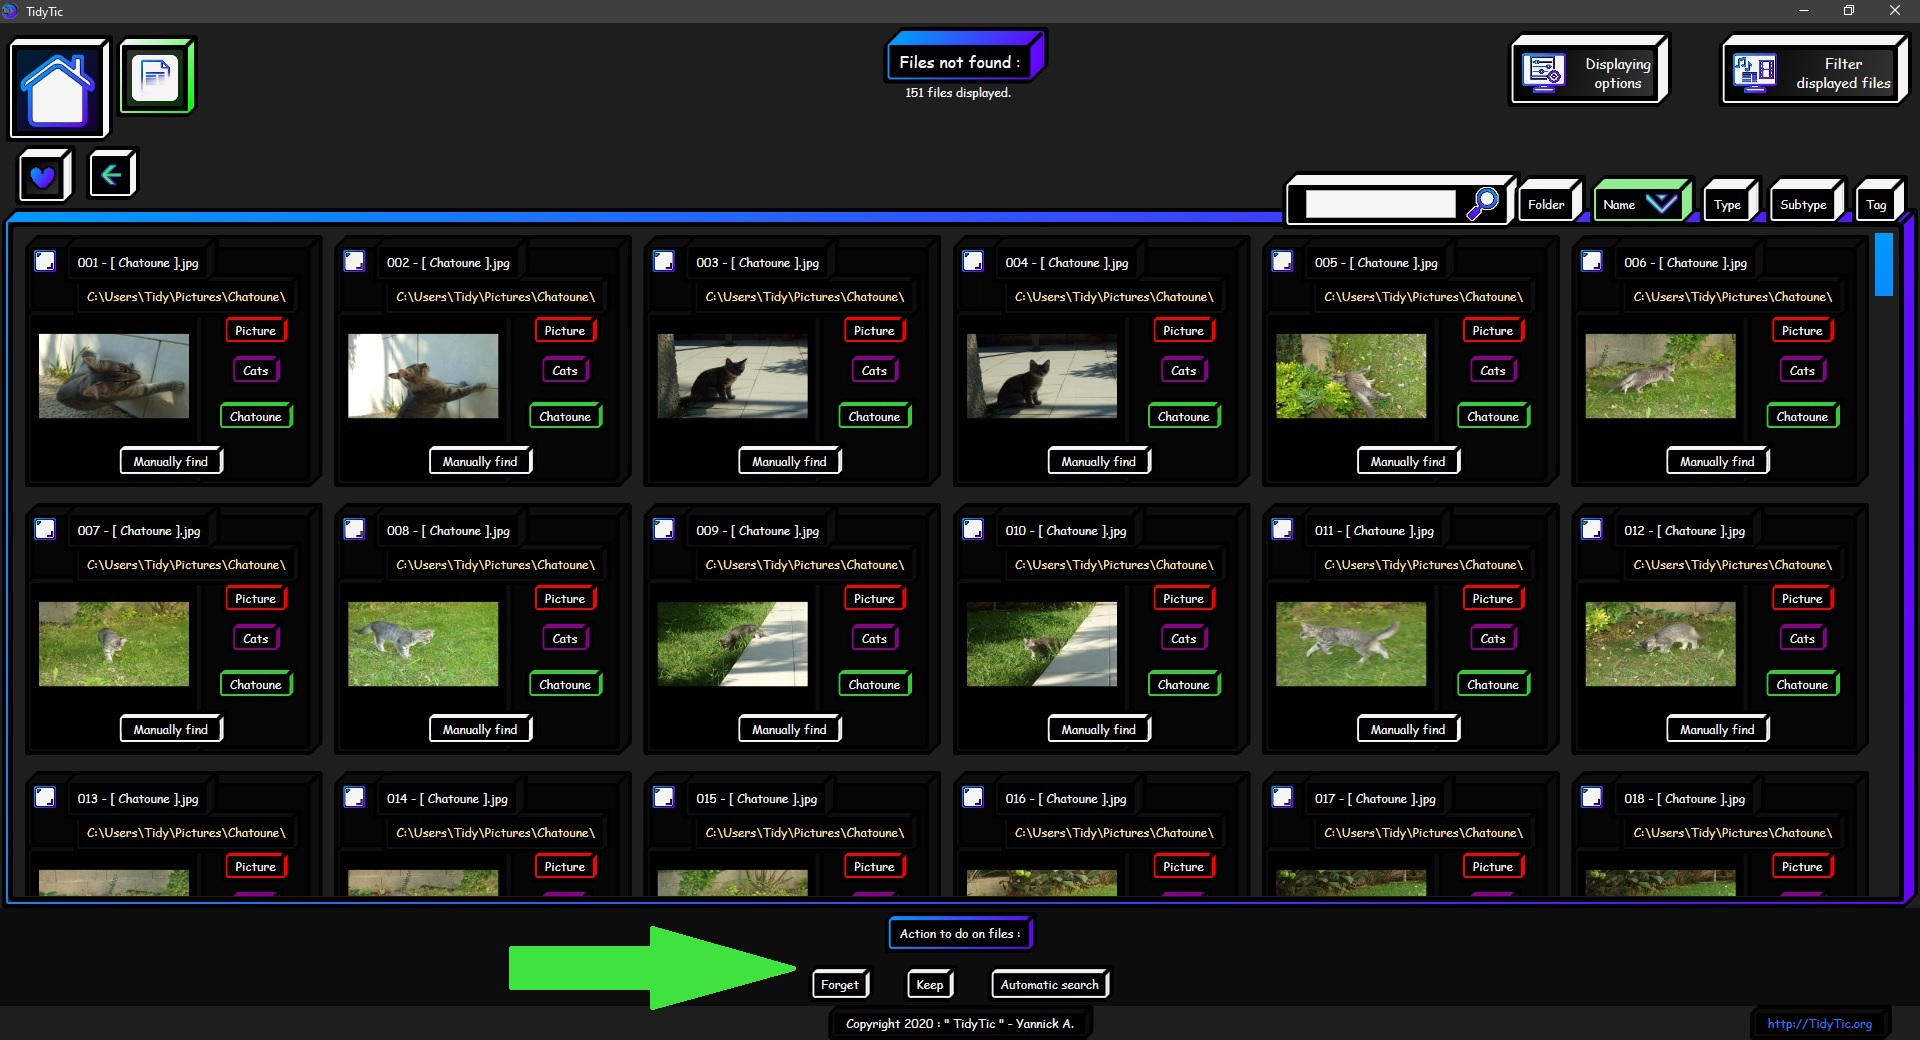Check the box for 011 - [ Chatoune ].jpg
Viewport: 1920px width, 1040px height.
pyautogui.click(x=1282, y=529)
